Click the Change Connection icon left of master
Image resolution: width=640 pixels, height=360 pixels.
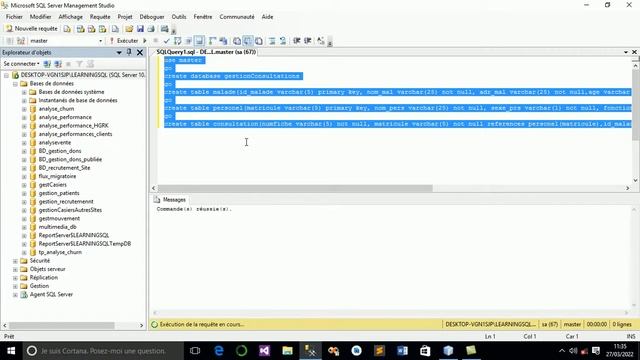[x=21, y=41]
